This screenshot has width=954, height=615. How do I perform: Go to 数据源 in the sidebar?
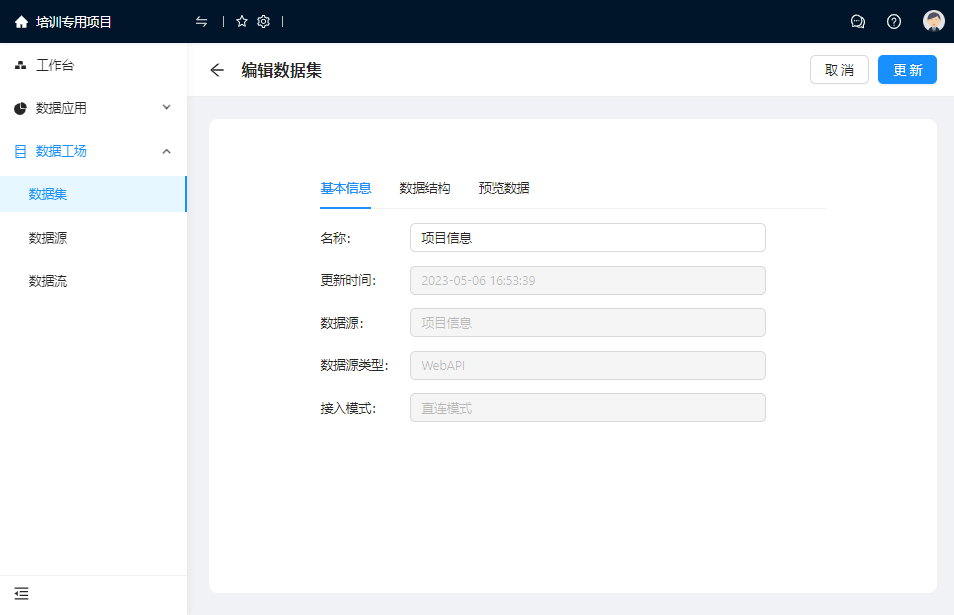48,238
